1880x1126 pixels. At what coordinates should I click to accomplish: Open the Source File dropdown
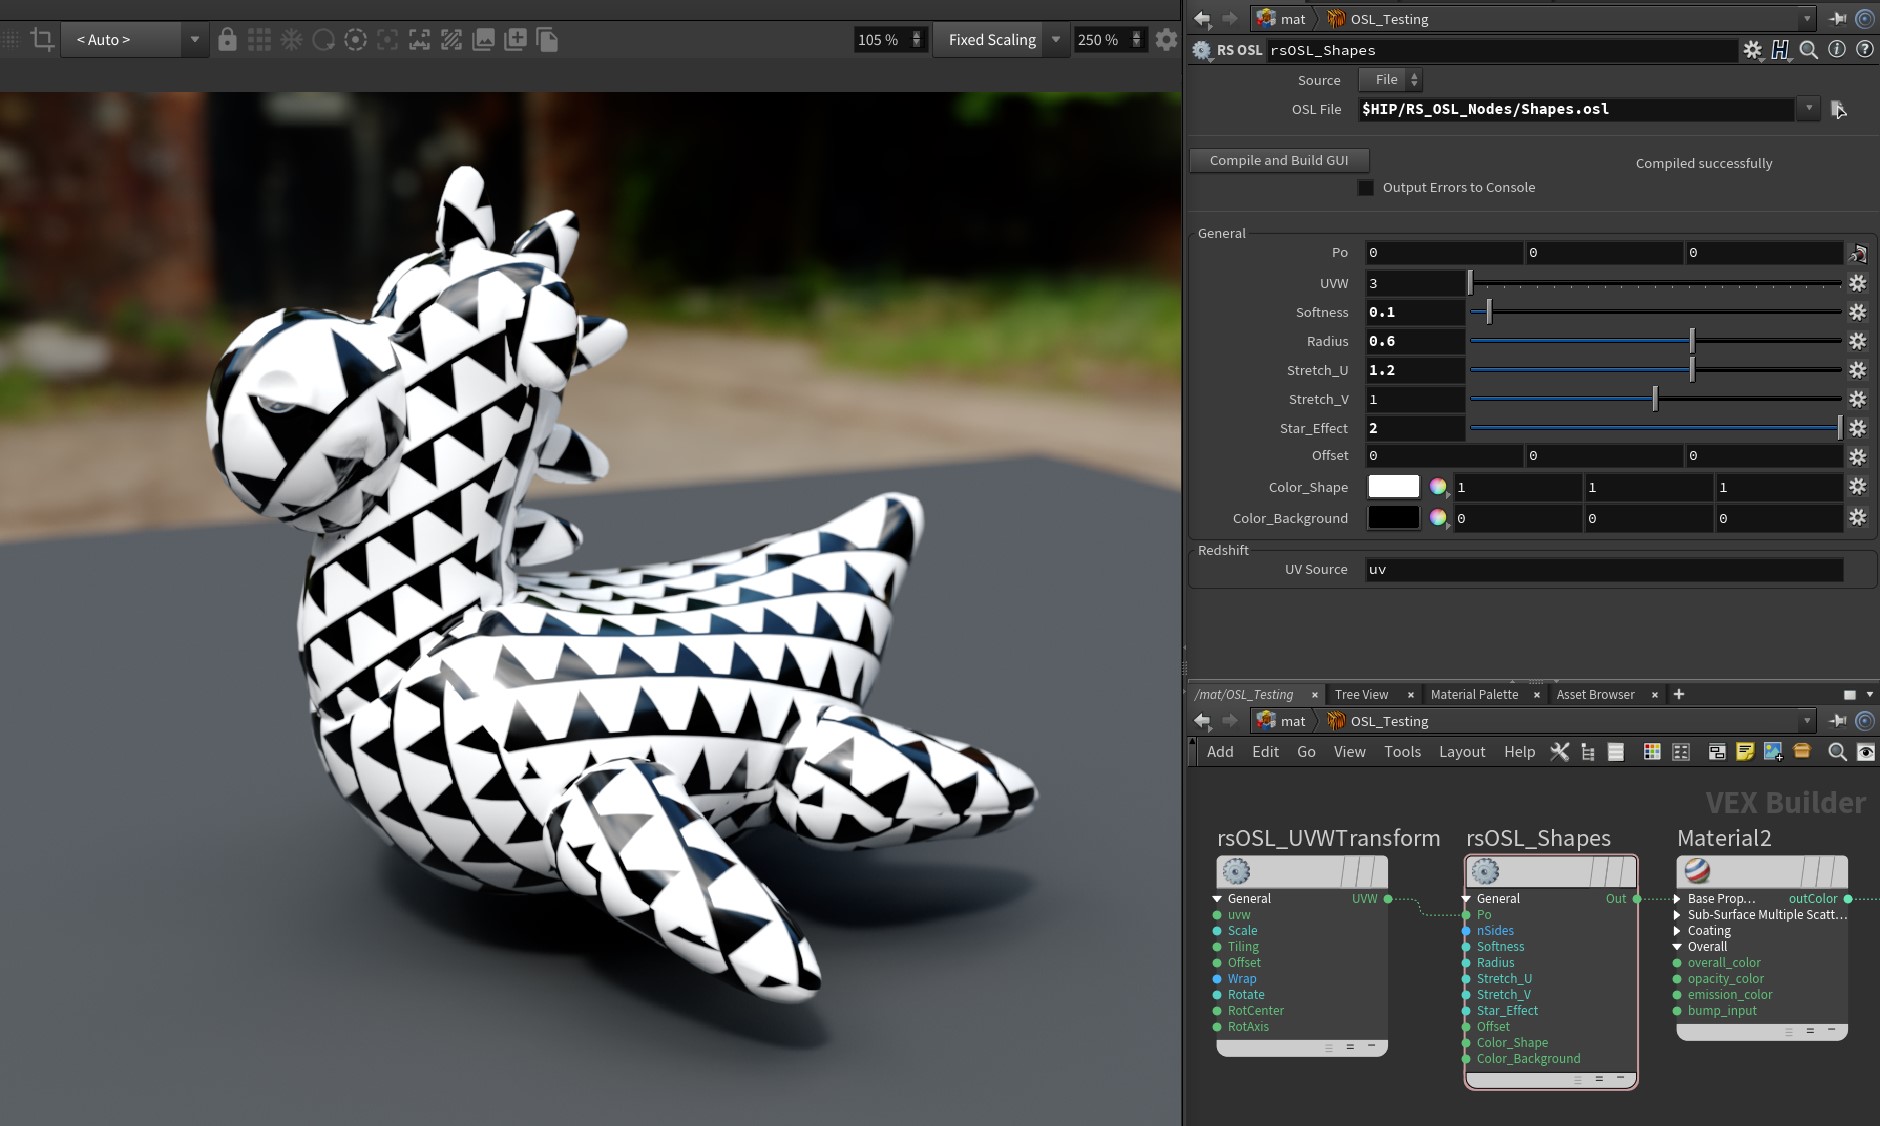coord(1390,80)
